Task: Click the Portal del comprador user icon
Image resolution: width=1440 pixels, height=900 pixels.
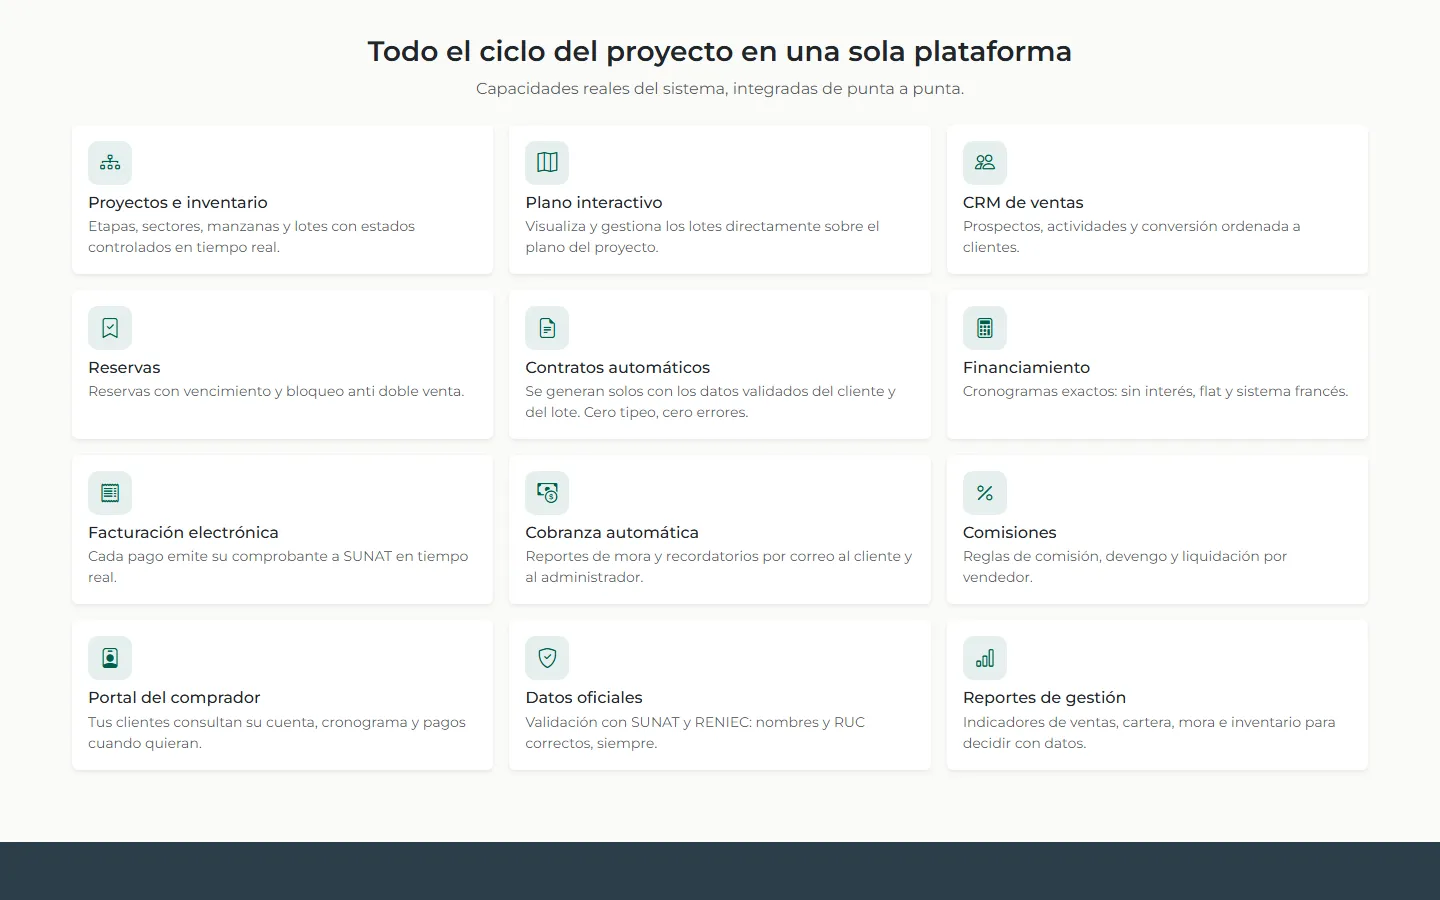Action: [x=110, y=658]
